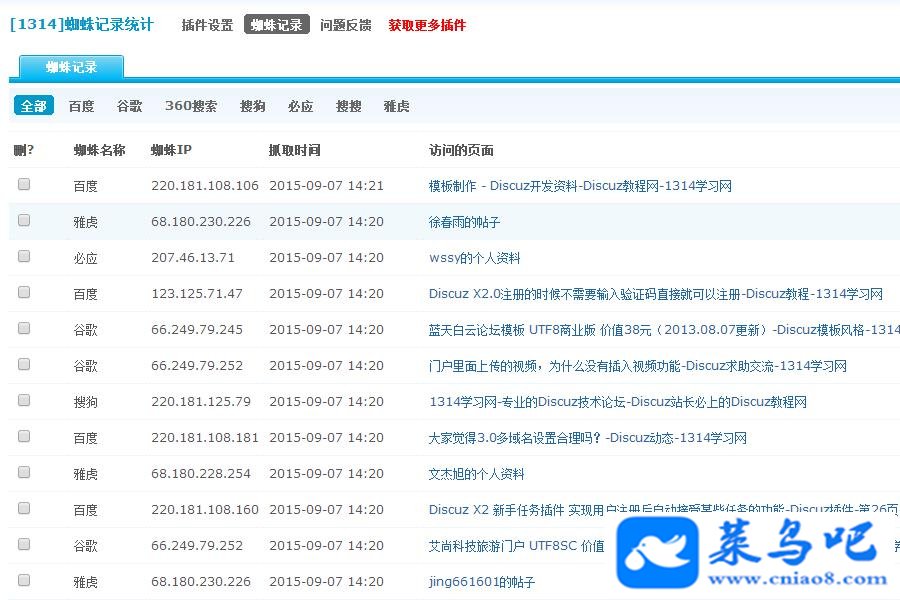
Task: Tick the checkbox for IP 220.181.108.160
Action: point(24,508)
